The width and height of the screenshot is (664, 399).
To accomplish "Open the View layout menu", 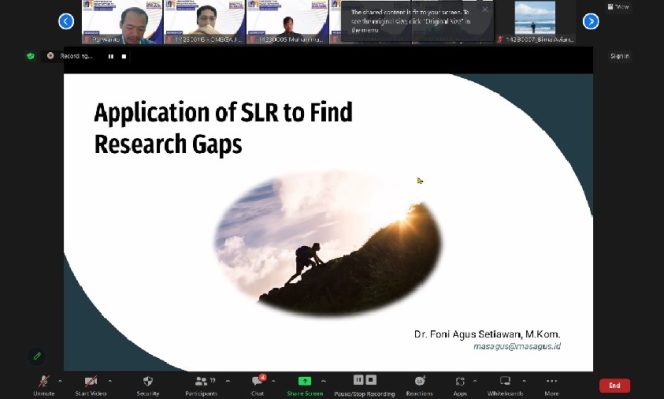I will (618, 7).
